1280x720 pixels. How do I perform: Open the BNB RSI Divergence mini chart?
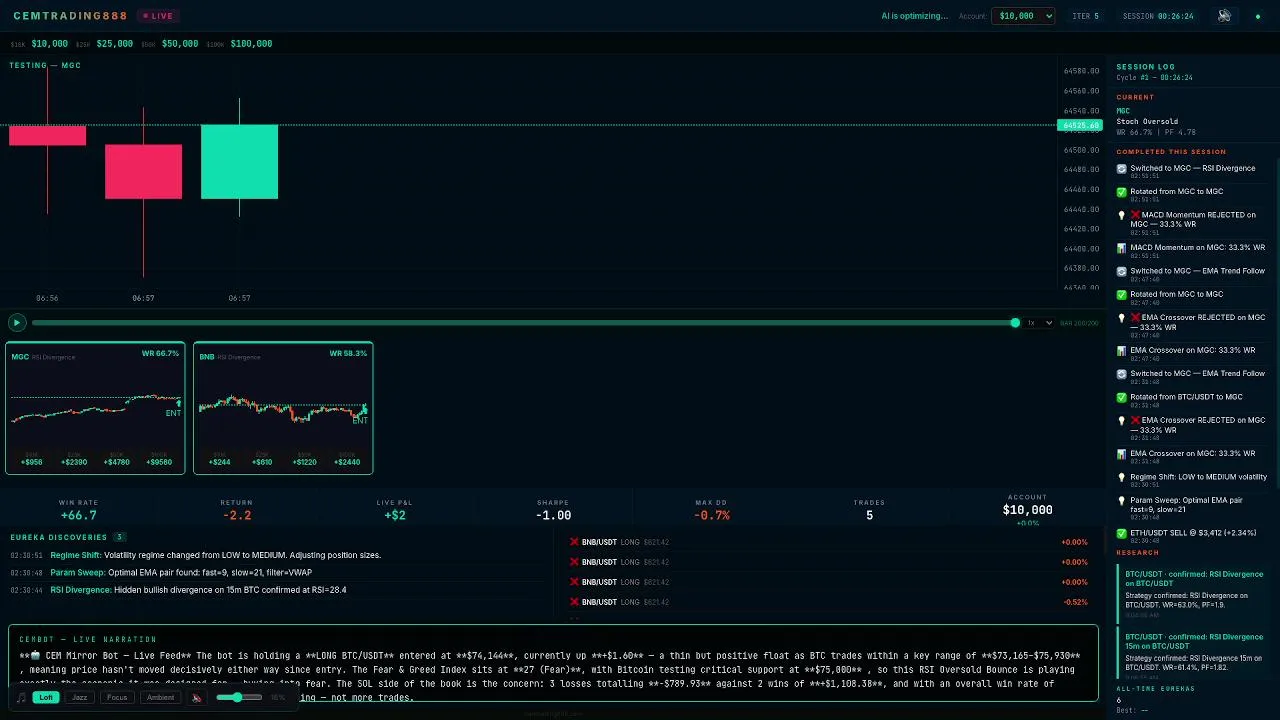(283, 408)
